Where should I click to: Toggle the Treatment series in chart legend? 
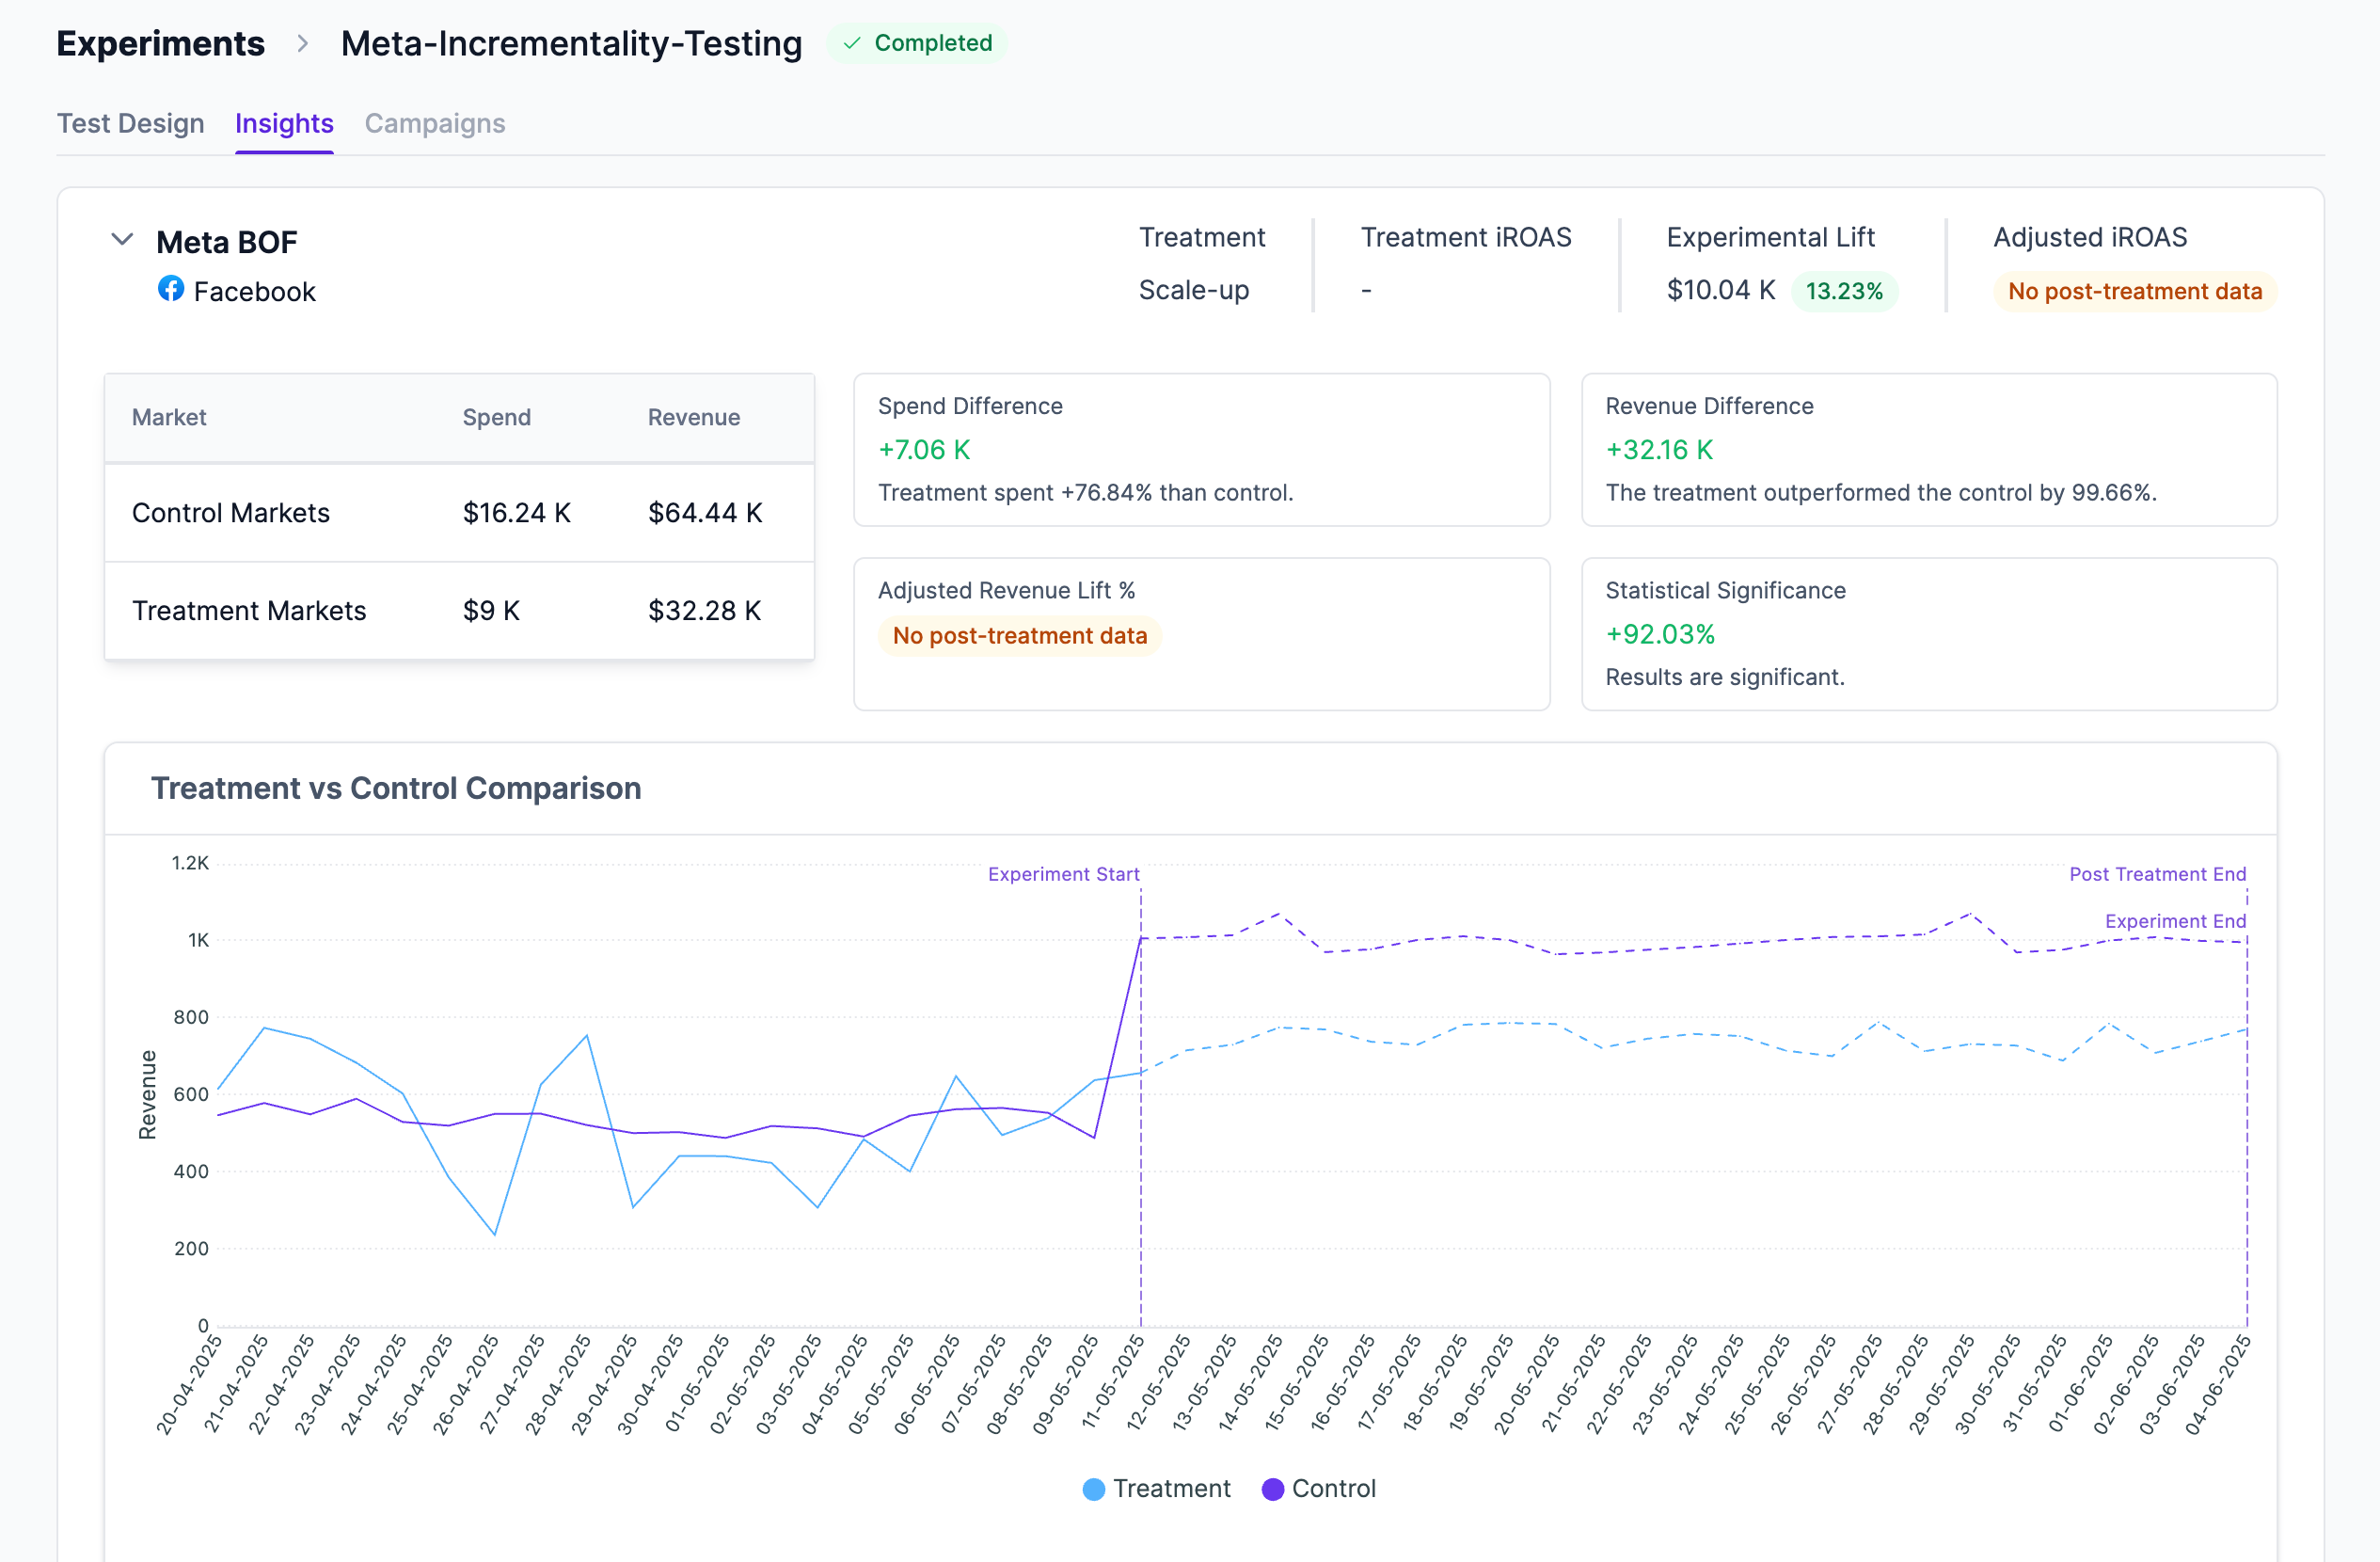[1156, 1488]
